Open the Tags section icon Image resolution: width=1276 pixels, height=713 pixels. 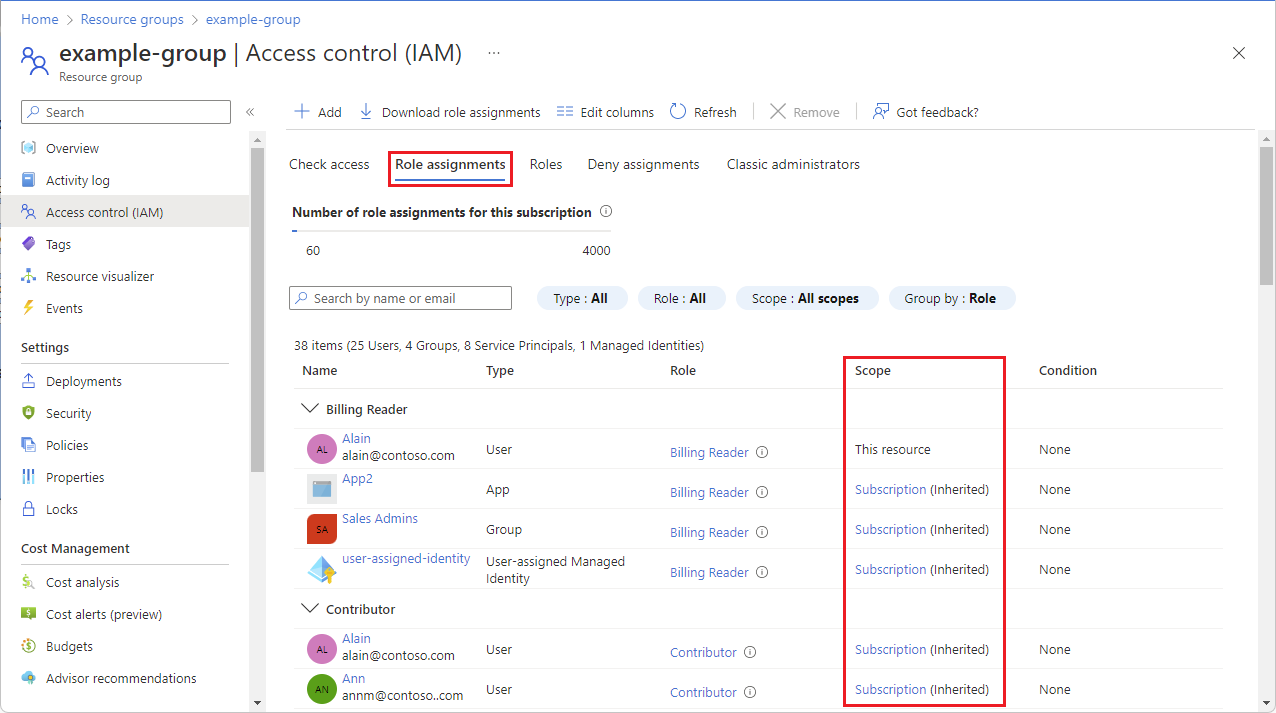pyautogui.click(x=31, y=244)
